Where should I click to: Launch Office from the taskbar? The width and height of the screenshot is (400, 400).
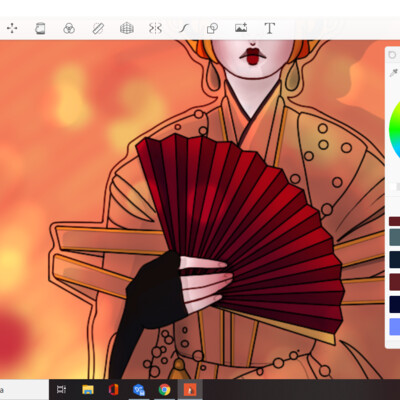[113, 389]
